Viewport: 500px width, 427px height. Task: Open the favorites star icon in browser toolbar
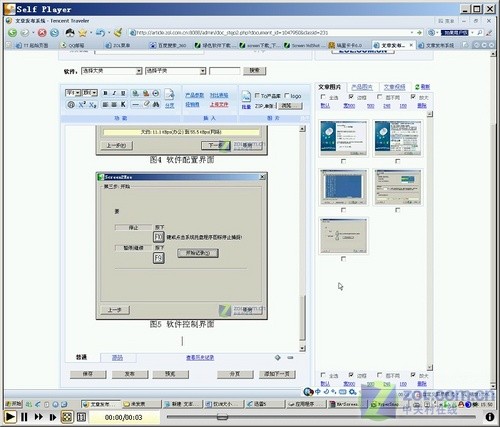pos(82,33)
